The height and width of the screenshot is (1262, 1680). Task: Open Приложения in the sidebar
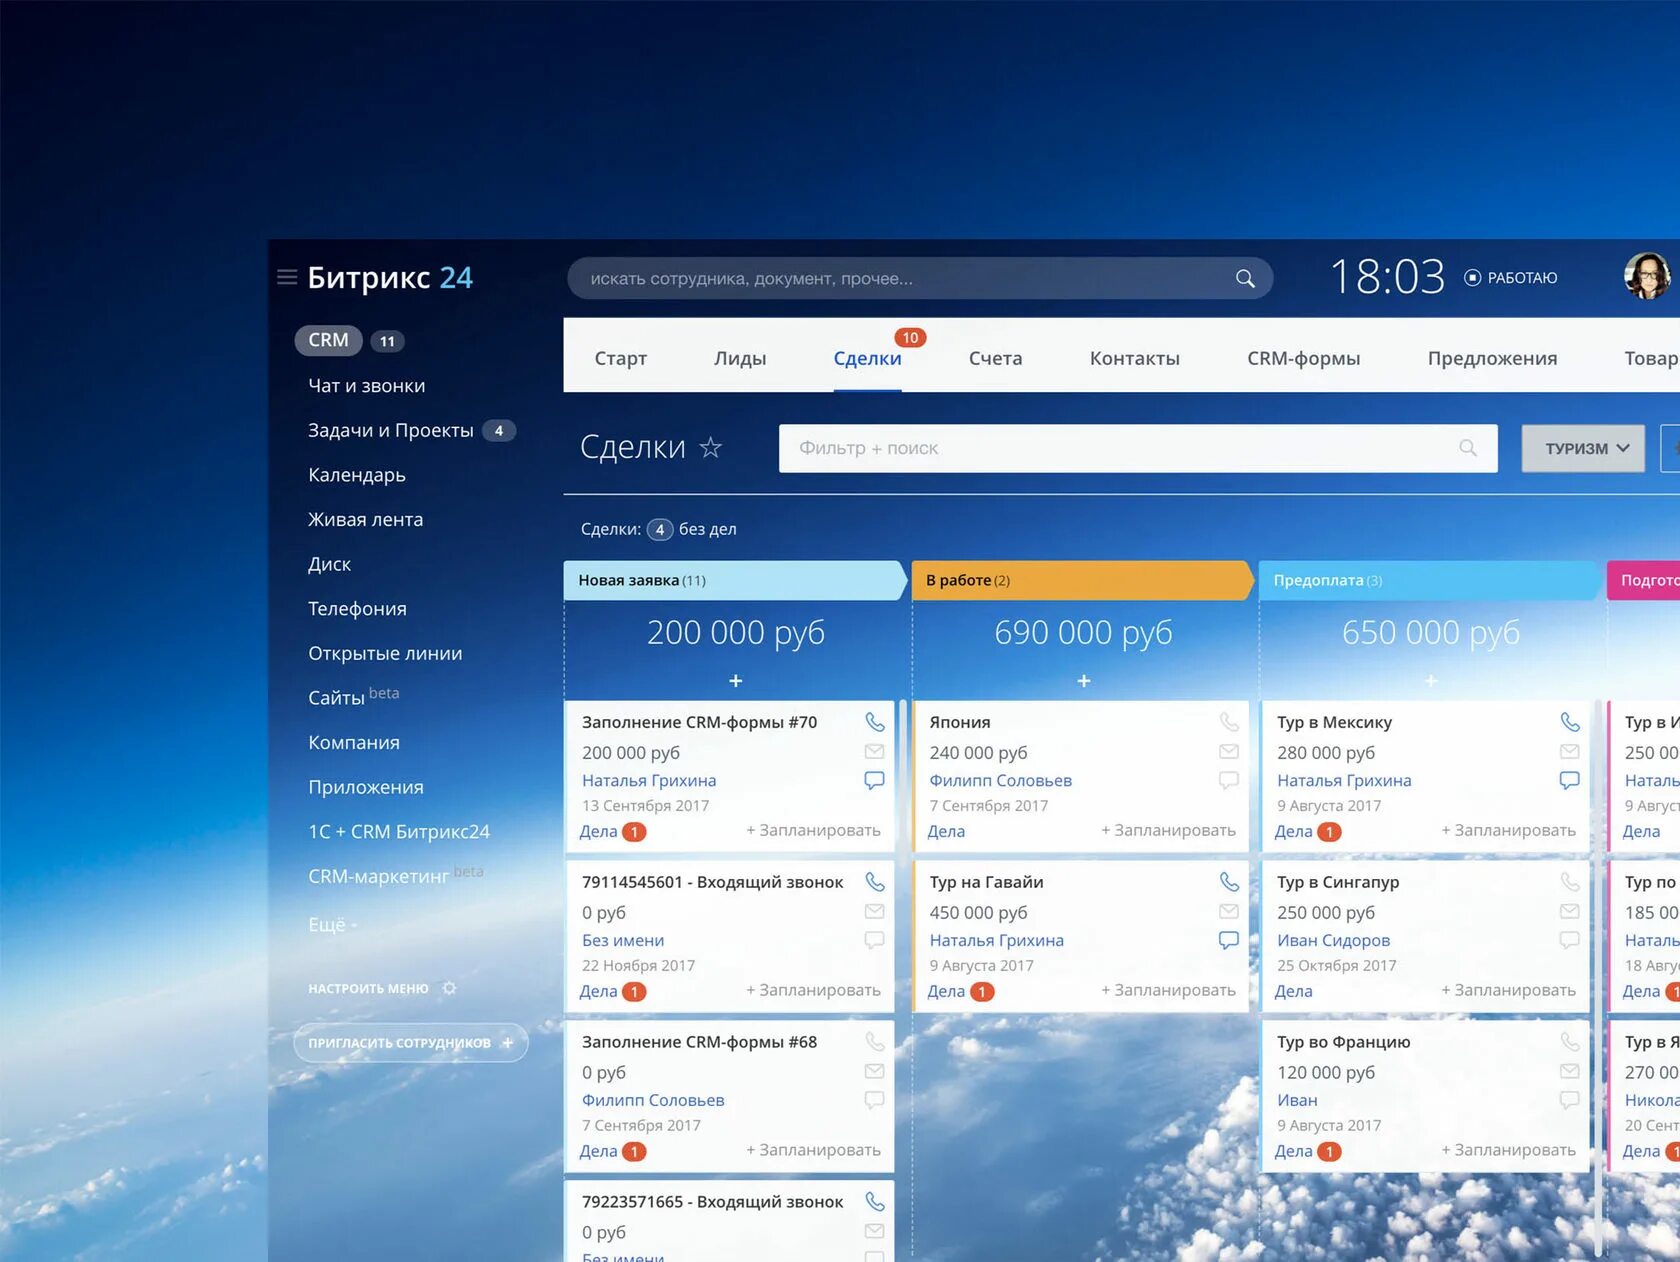(366, 787)
